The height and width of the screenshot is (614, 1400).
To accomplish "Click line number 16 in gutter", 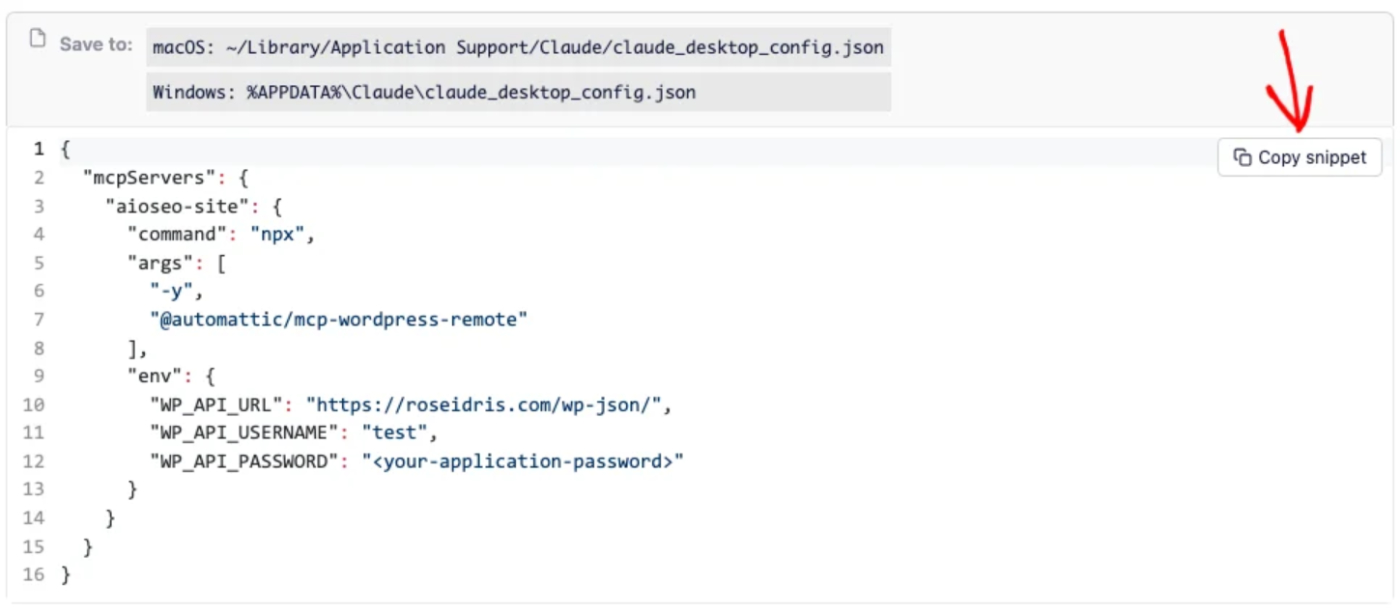I will click(35, 575).
